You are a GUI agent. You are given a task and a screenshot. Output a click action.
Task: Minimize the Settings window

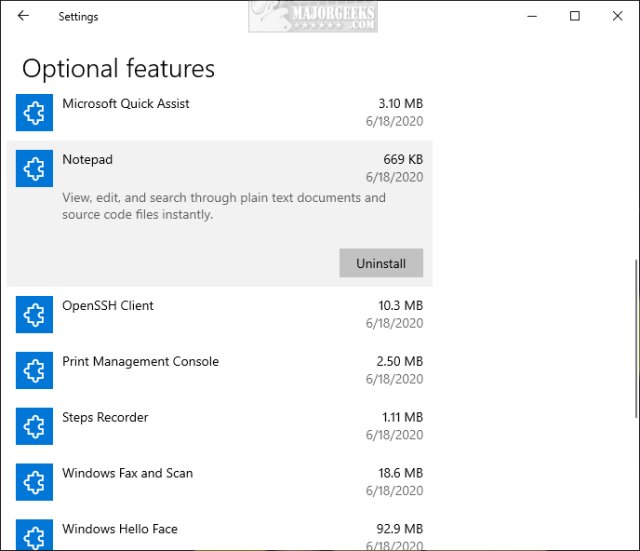530,16
